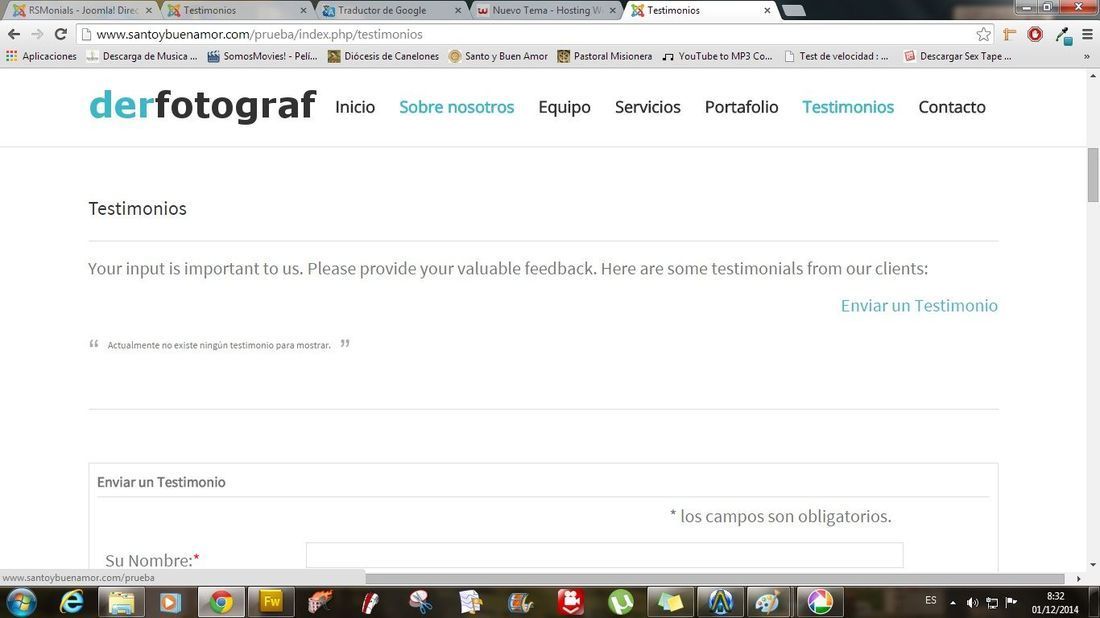Open the Descarga de Musica bookmark
The height and width of the screenshot is (618, 1100).
click(142, 56)
